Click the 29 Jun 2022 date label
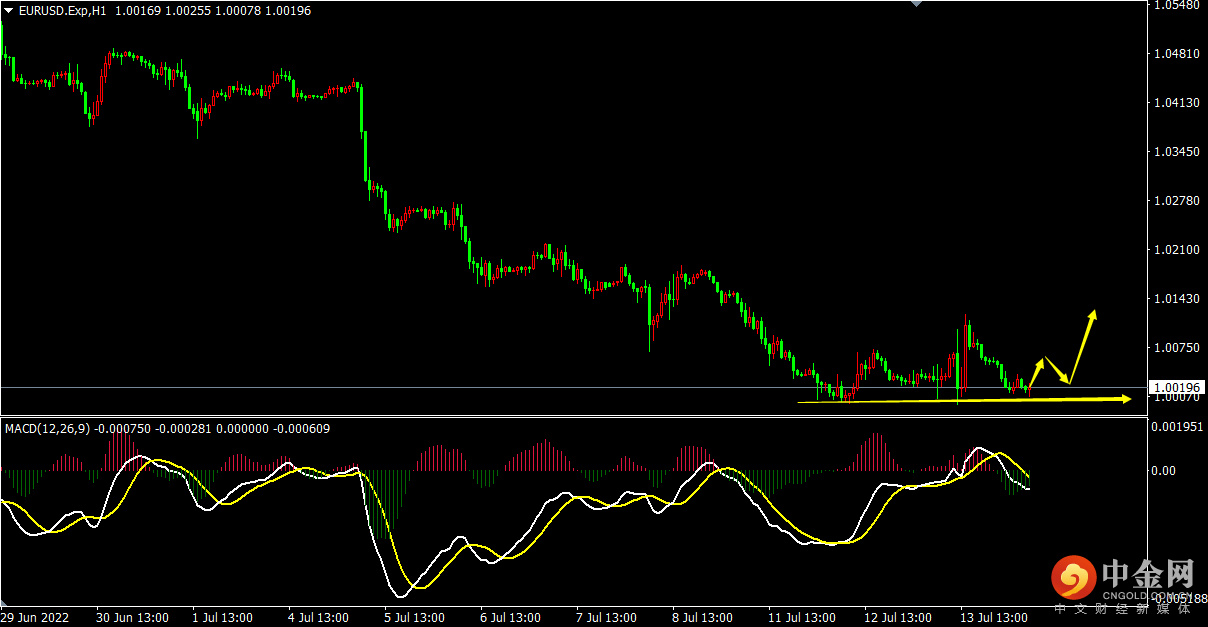 click(x=35, y=618)
